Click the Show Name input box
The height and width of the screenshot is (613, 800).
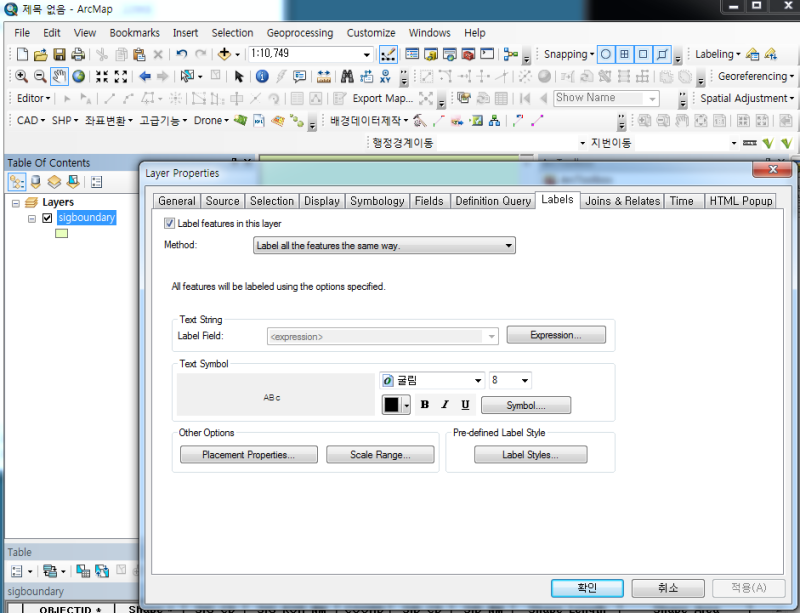607,97
